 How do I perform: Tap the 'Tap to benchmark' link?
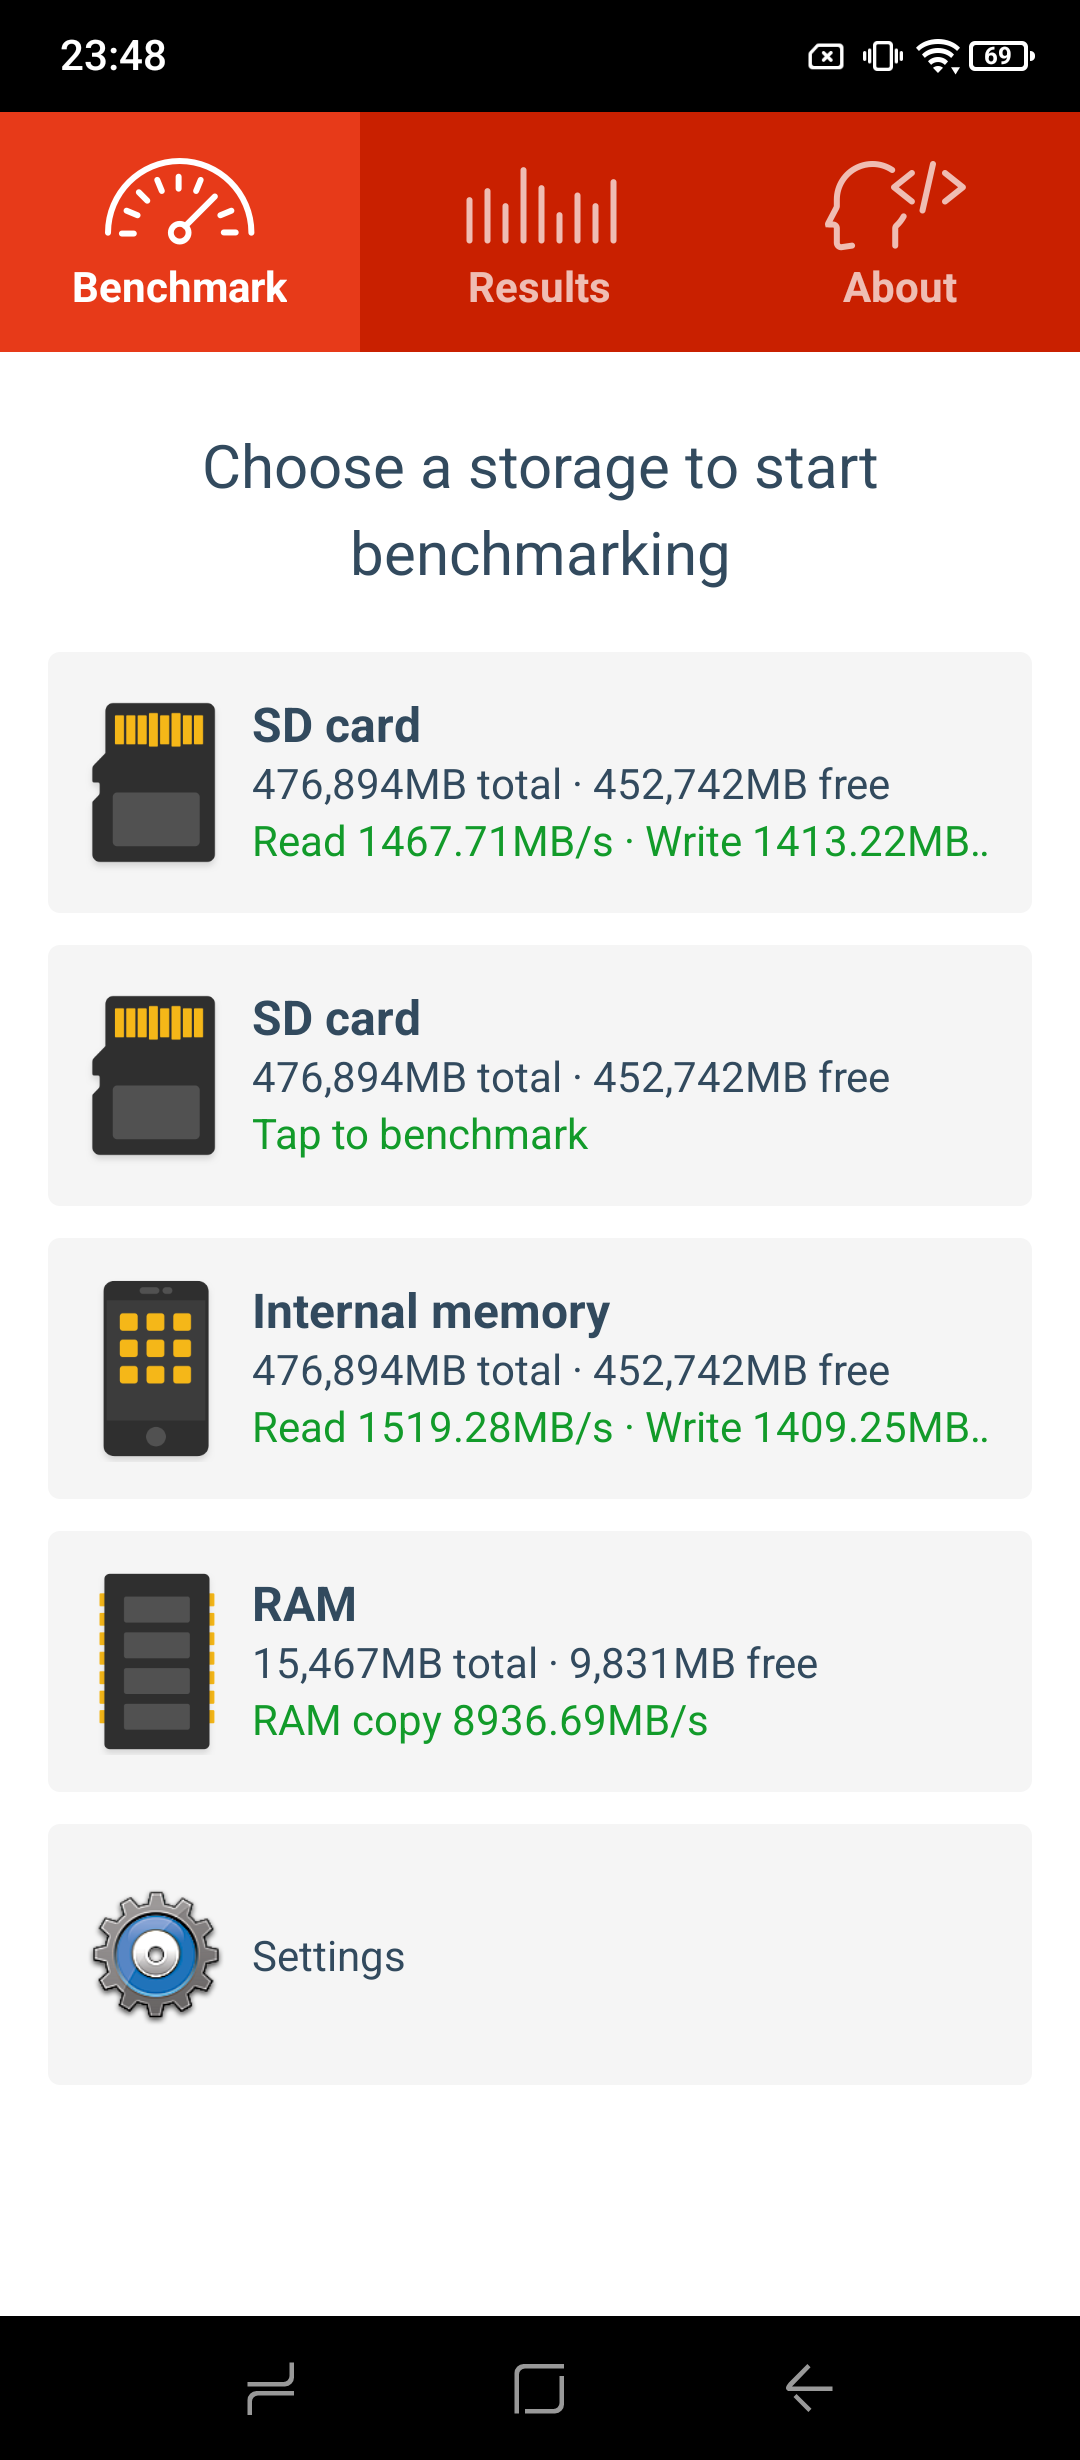tap(420, 1135)
